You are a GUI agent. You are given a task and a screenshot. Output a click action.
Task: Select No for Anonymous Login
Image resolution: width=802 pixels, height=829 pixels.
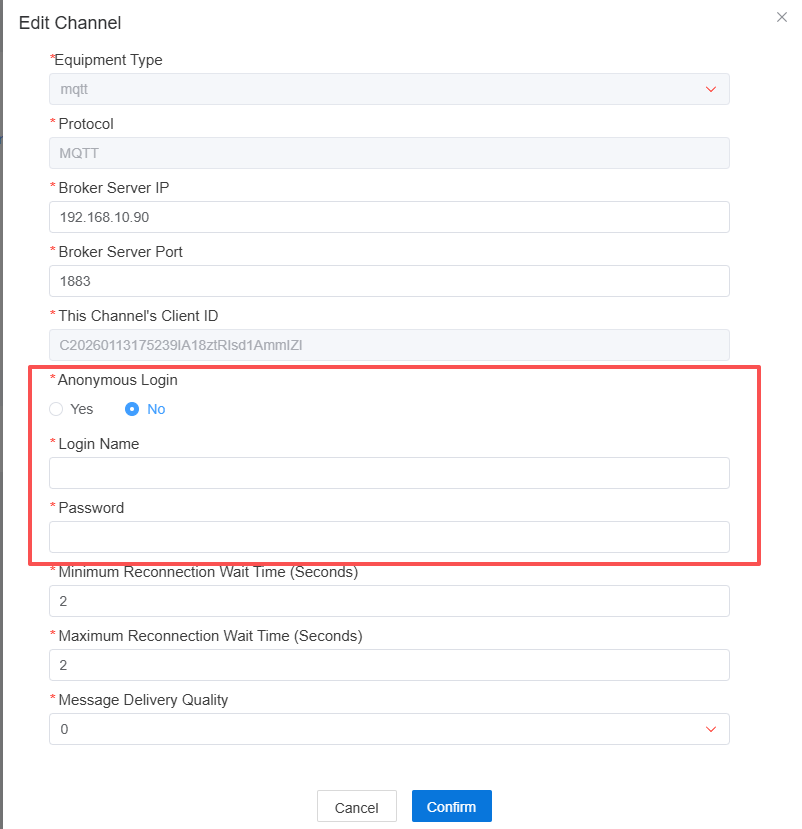(x=132, y=409)
